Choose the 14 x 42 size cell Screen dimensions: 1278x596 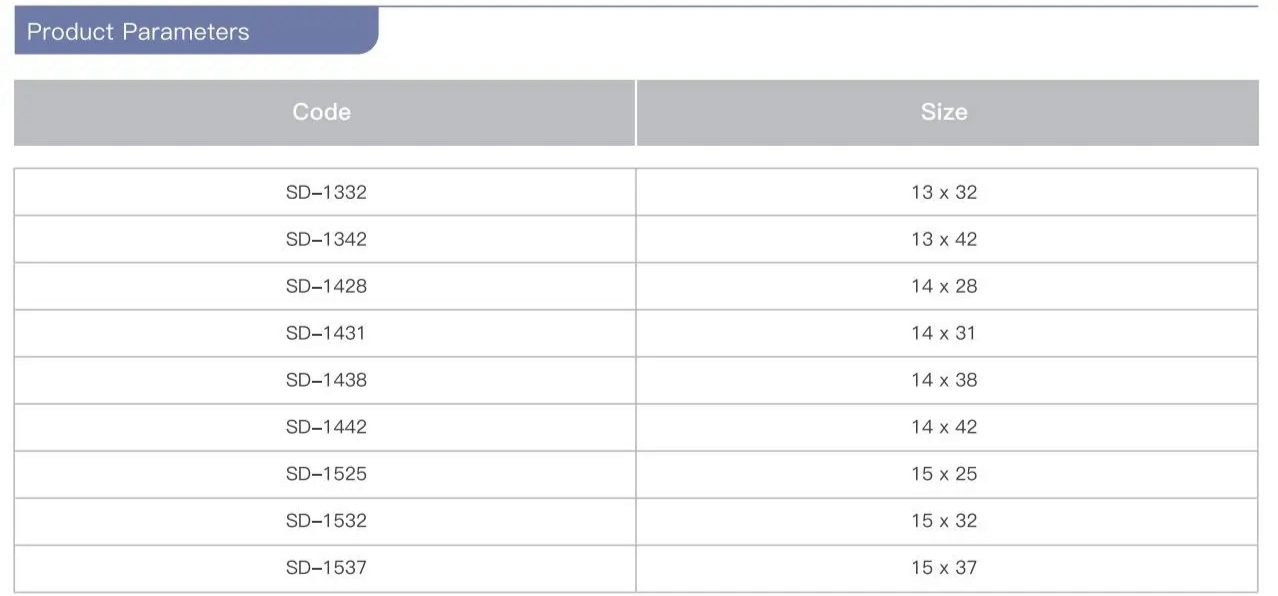[x=944, y=427]
